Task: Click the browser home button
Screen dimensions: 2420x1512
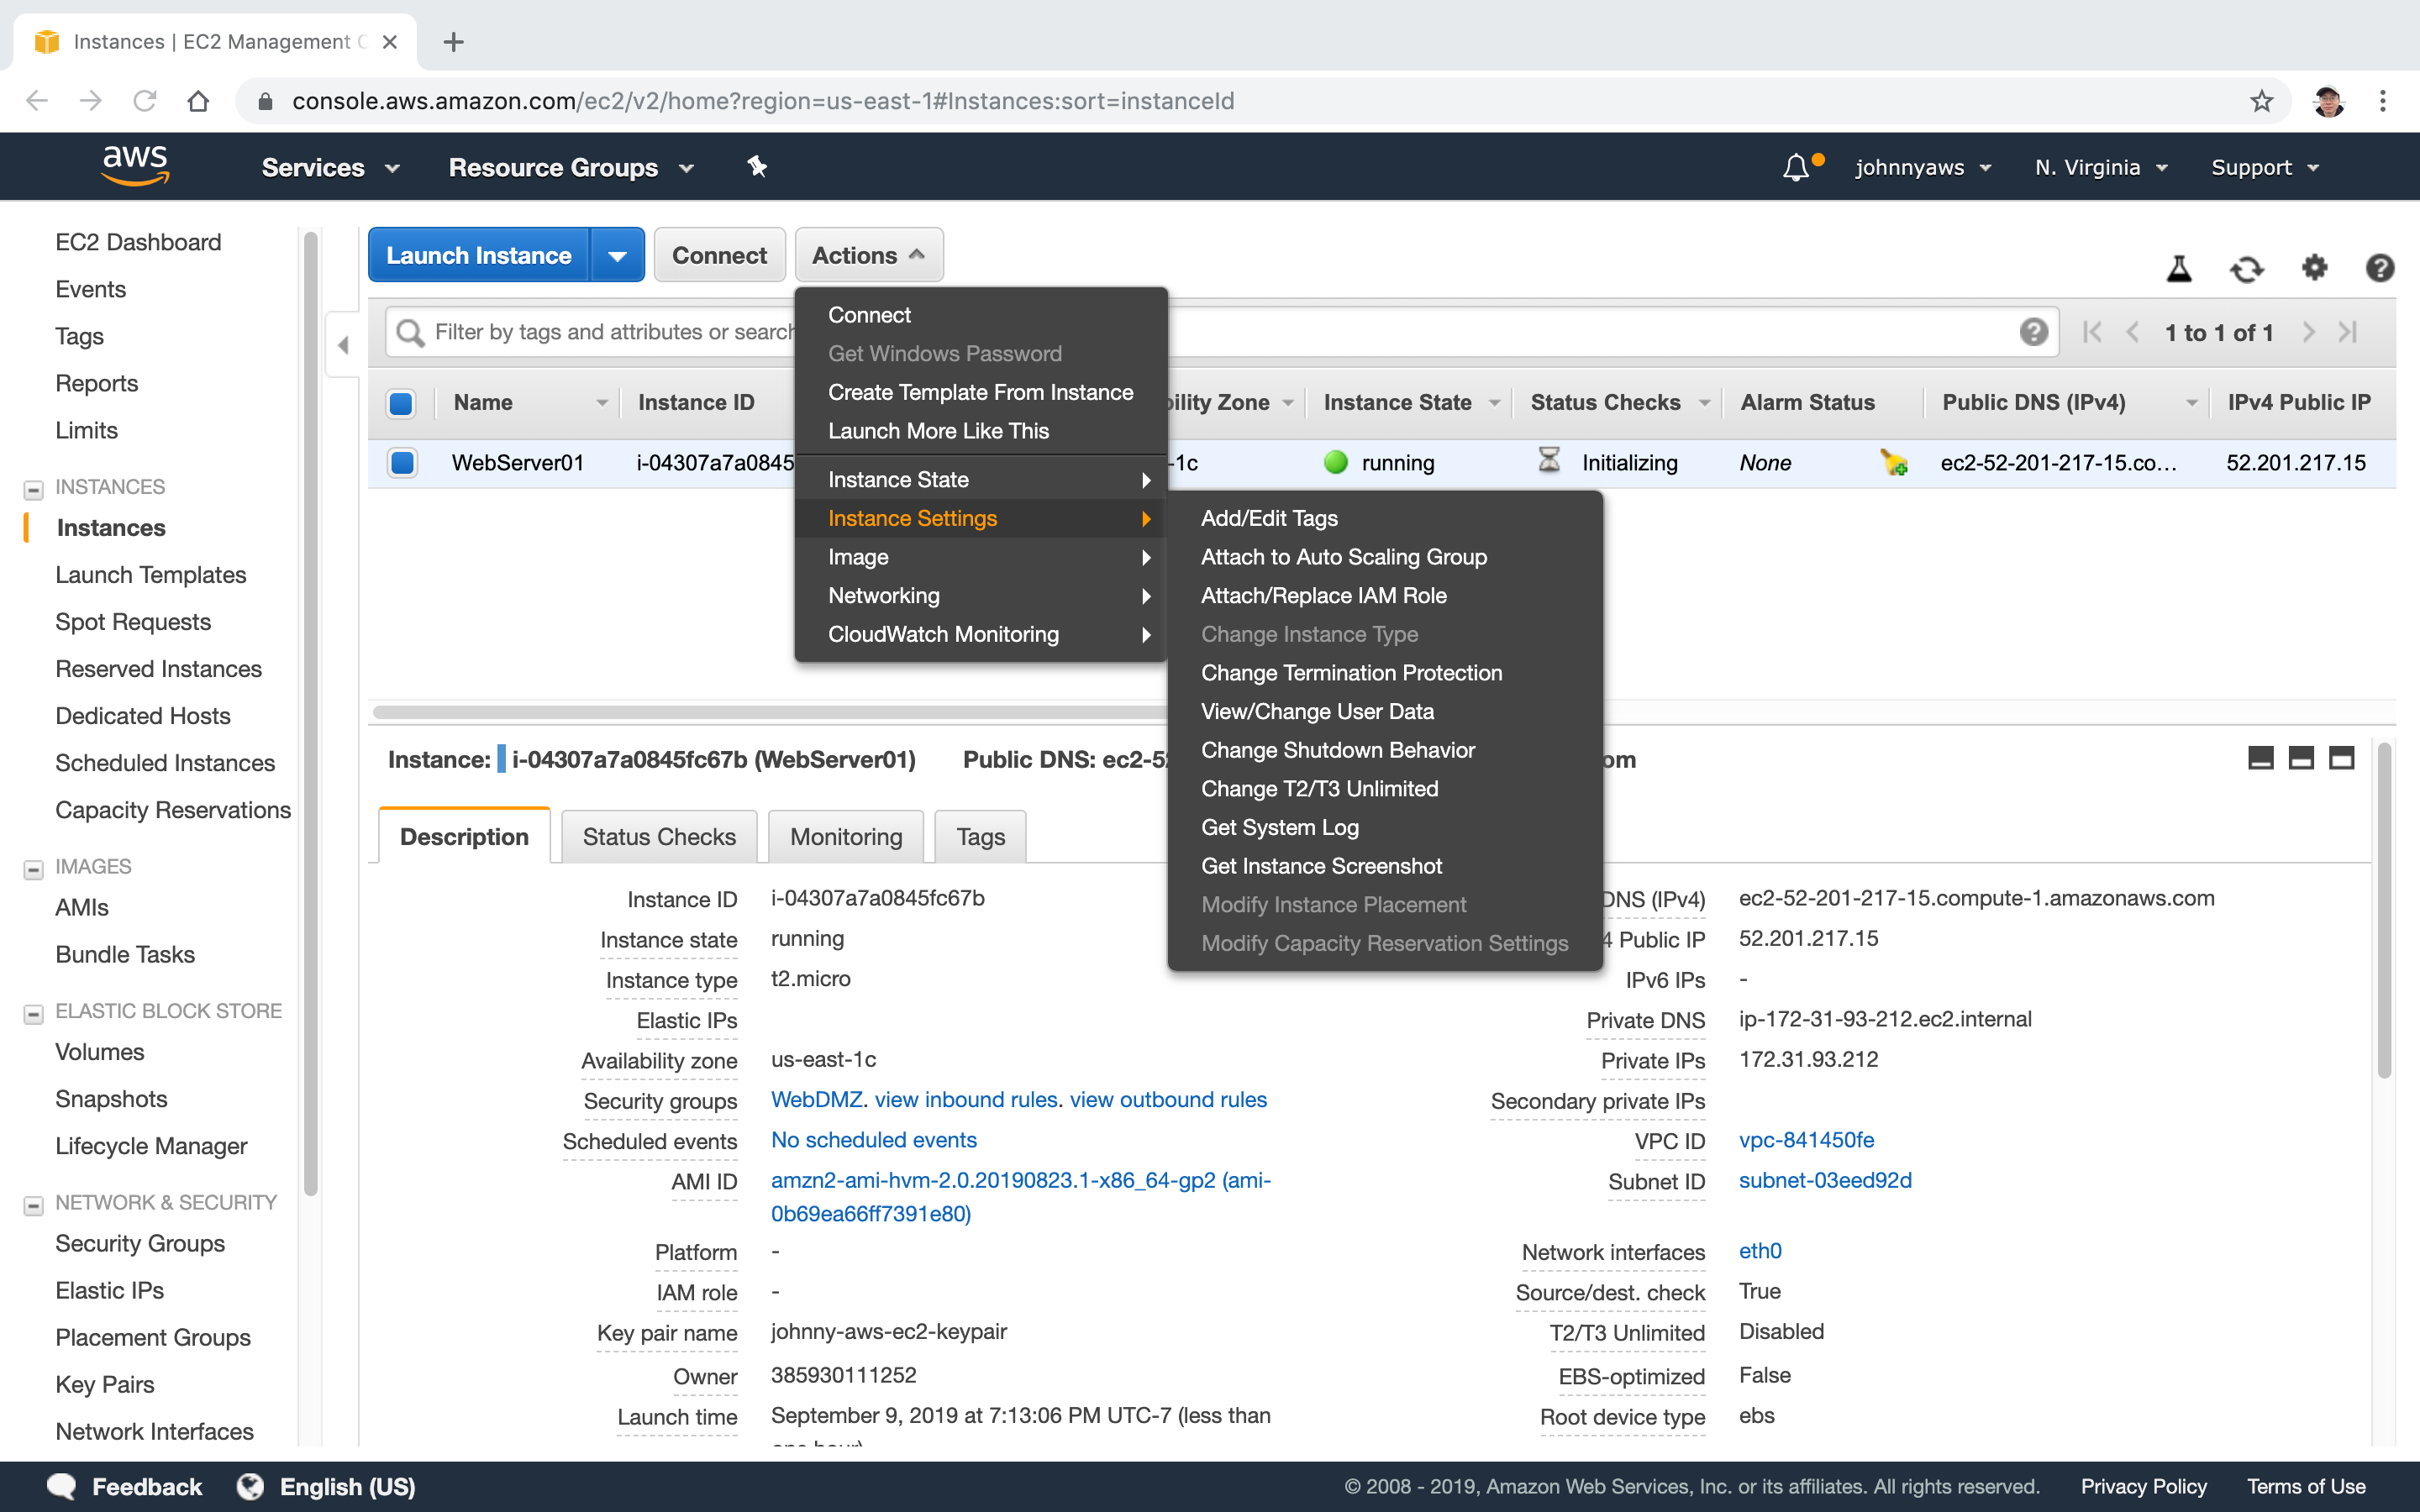Action: coord(198,101)
